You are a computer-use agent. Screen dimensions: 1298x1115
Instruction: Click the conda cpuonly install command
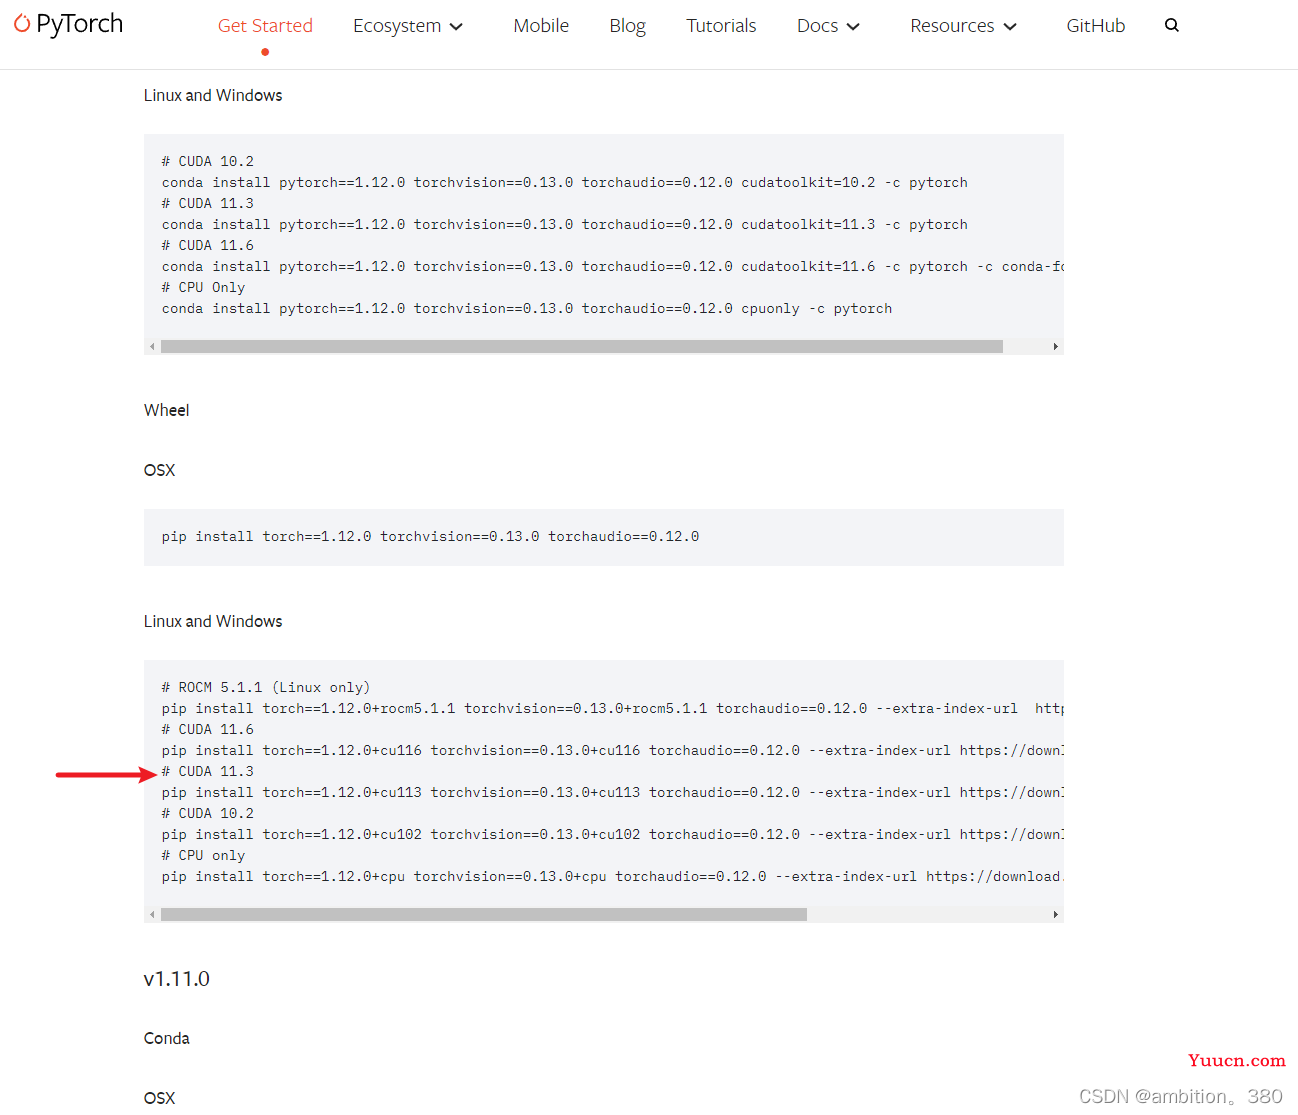527,309
